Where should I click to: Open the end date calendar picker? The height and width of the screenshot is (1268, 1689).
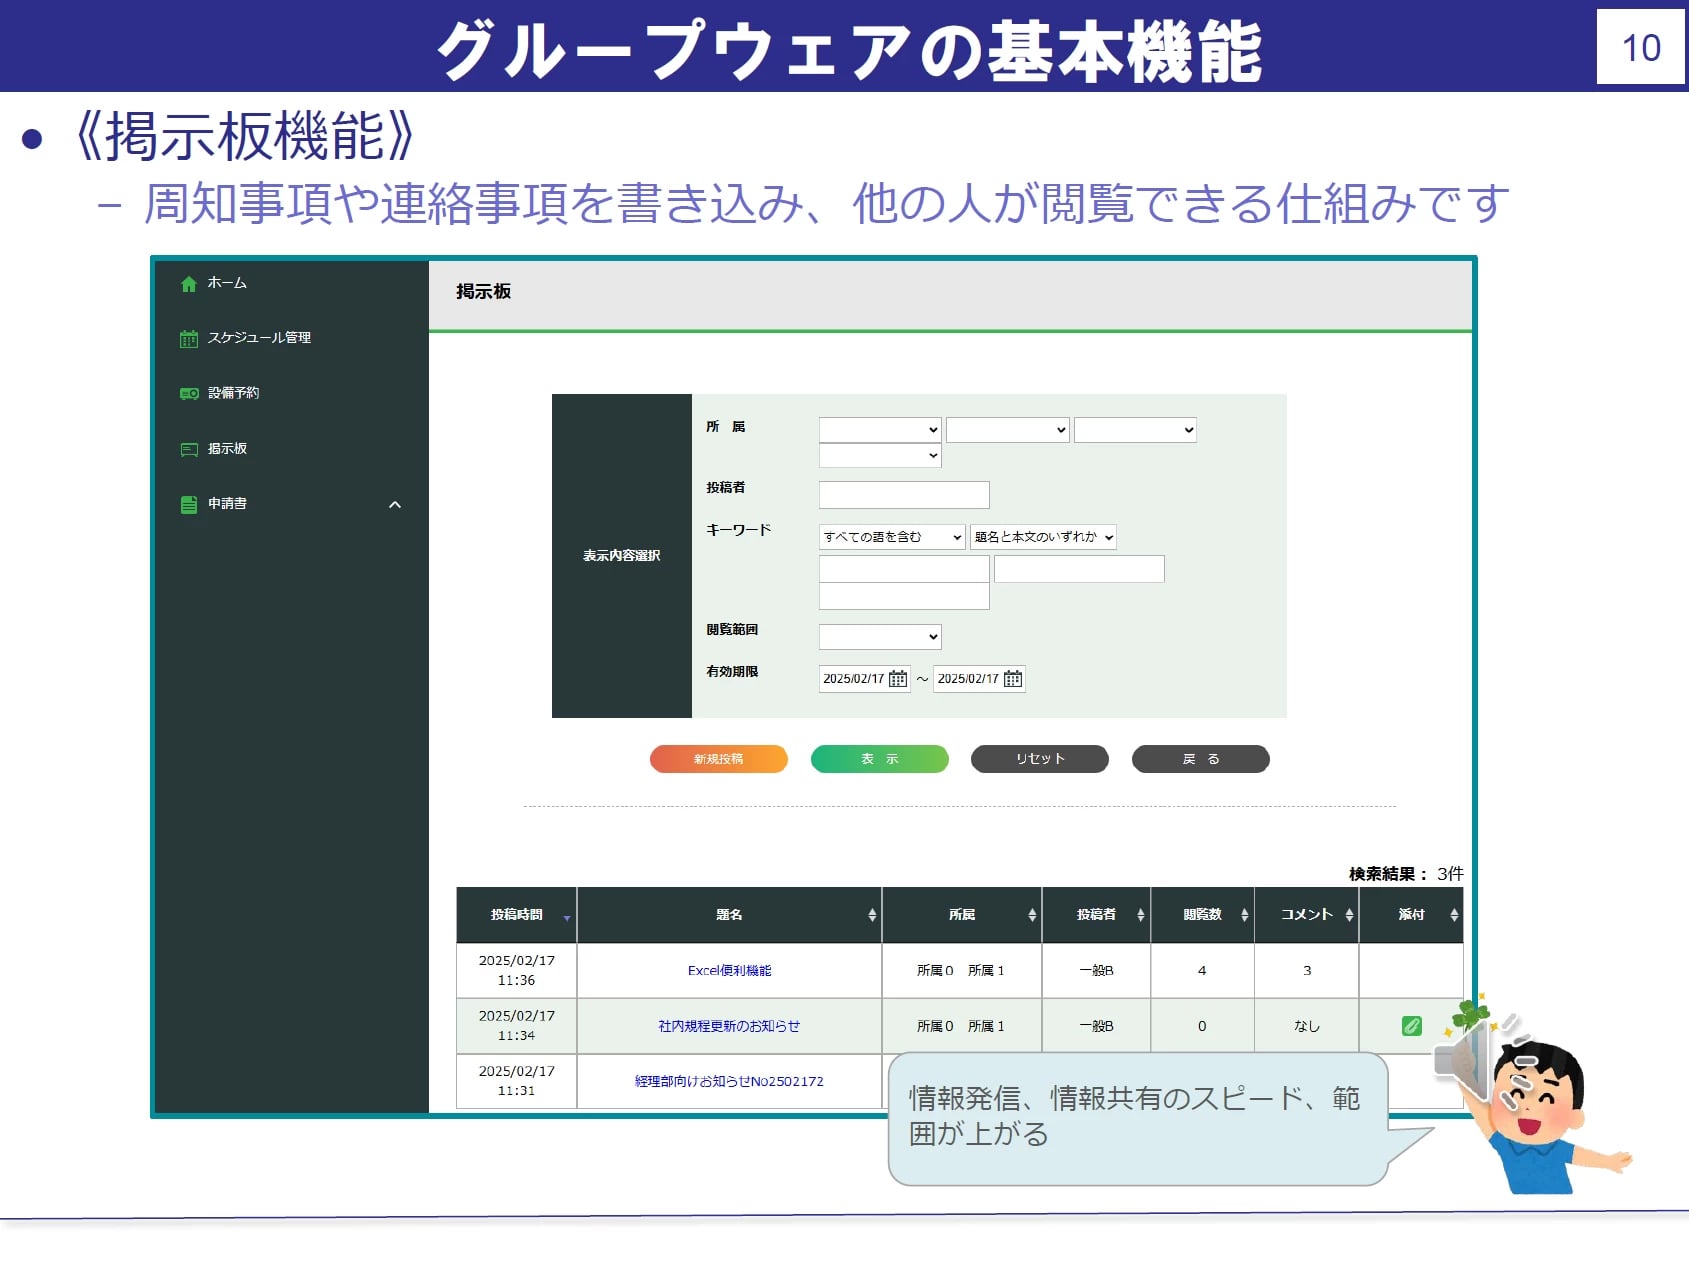click(1013, 679)
